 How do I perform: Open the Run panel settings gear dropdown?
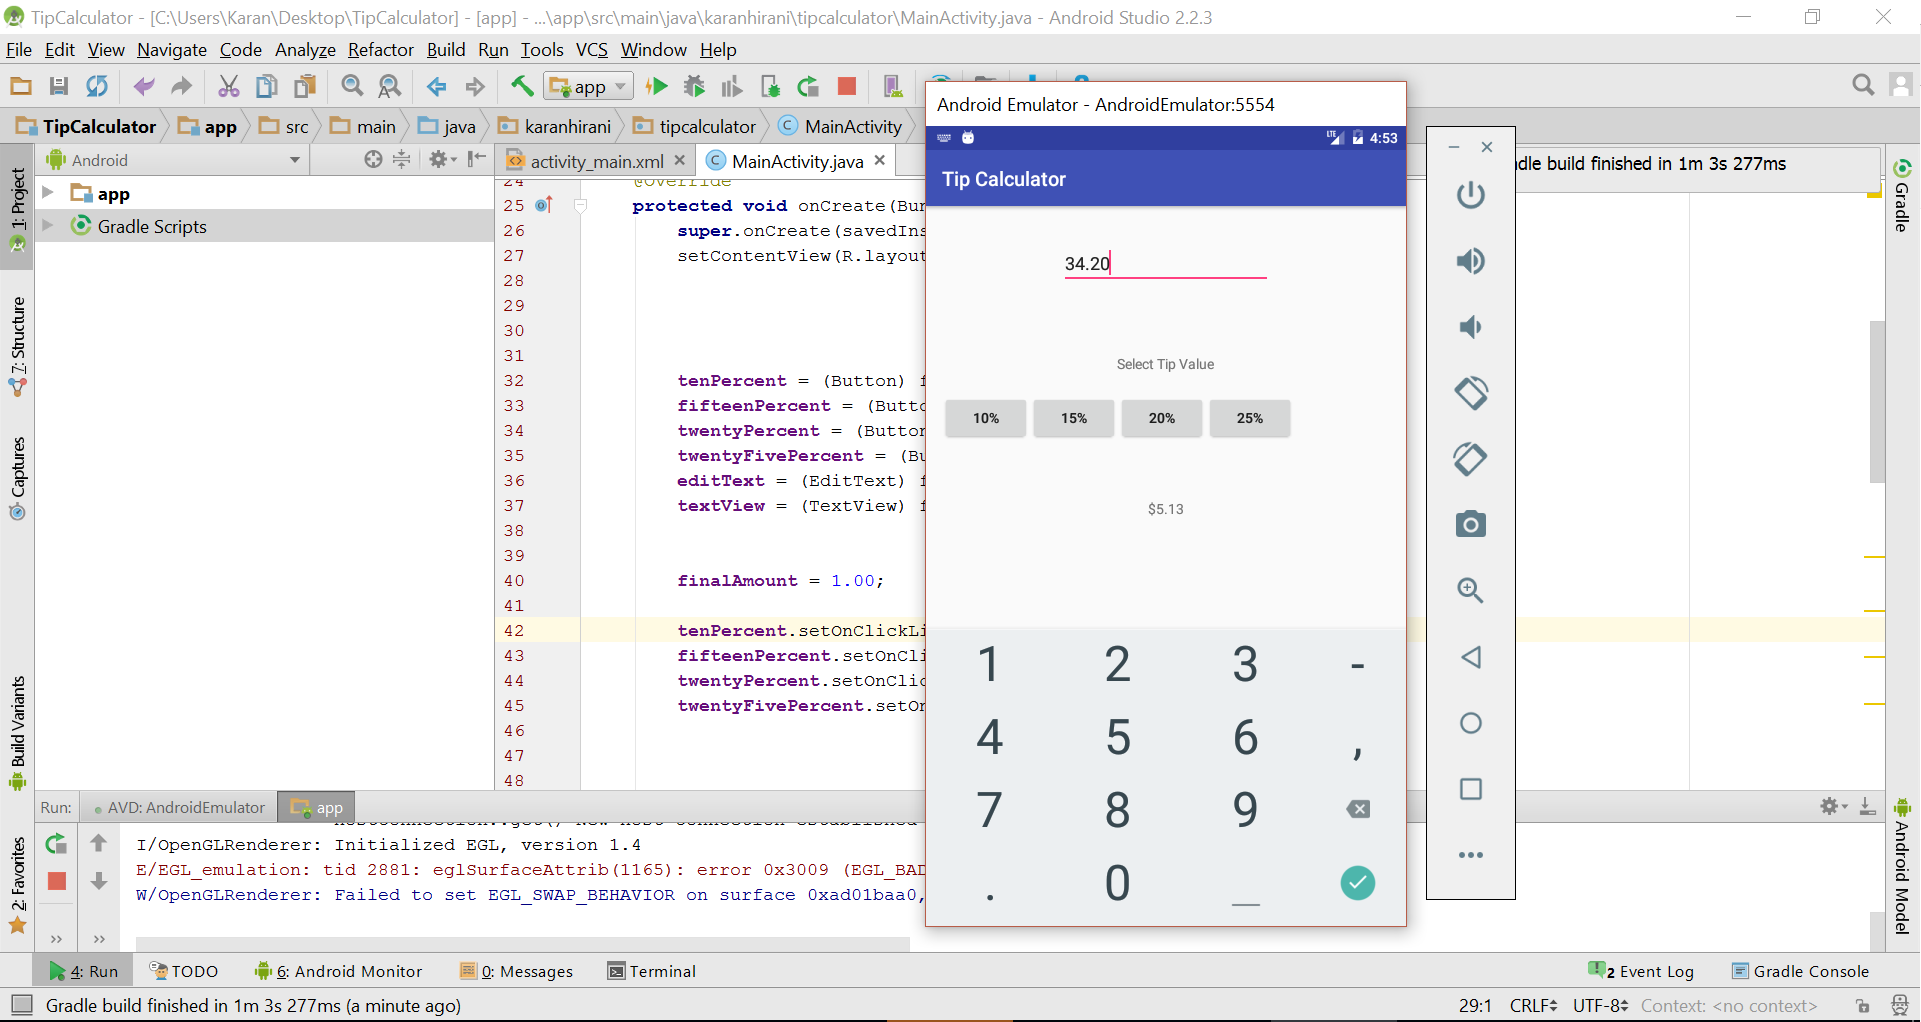(x=1833, y=806)
